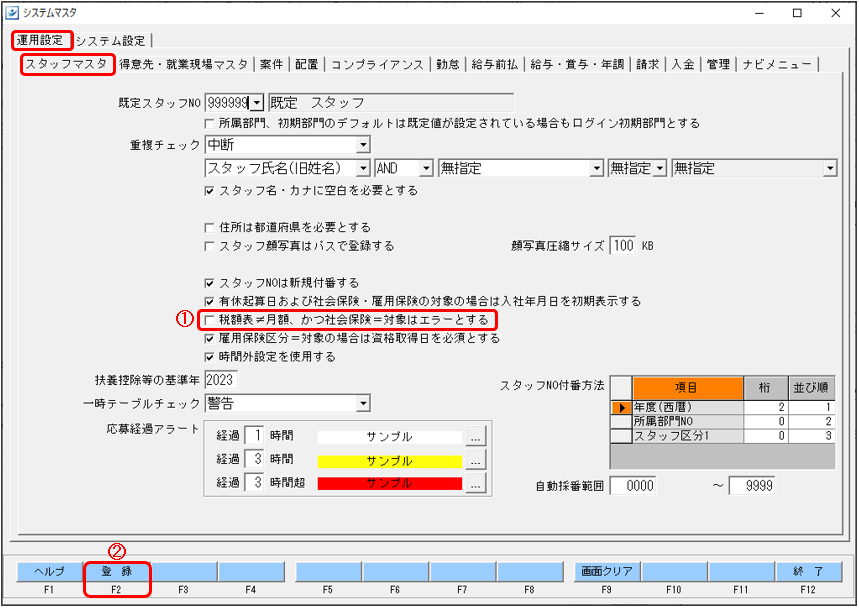Click the 終了 F12 button
The height and width of the screenshot is (608, 859).
[808, 572]
